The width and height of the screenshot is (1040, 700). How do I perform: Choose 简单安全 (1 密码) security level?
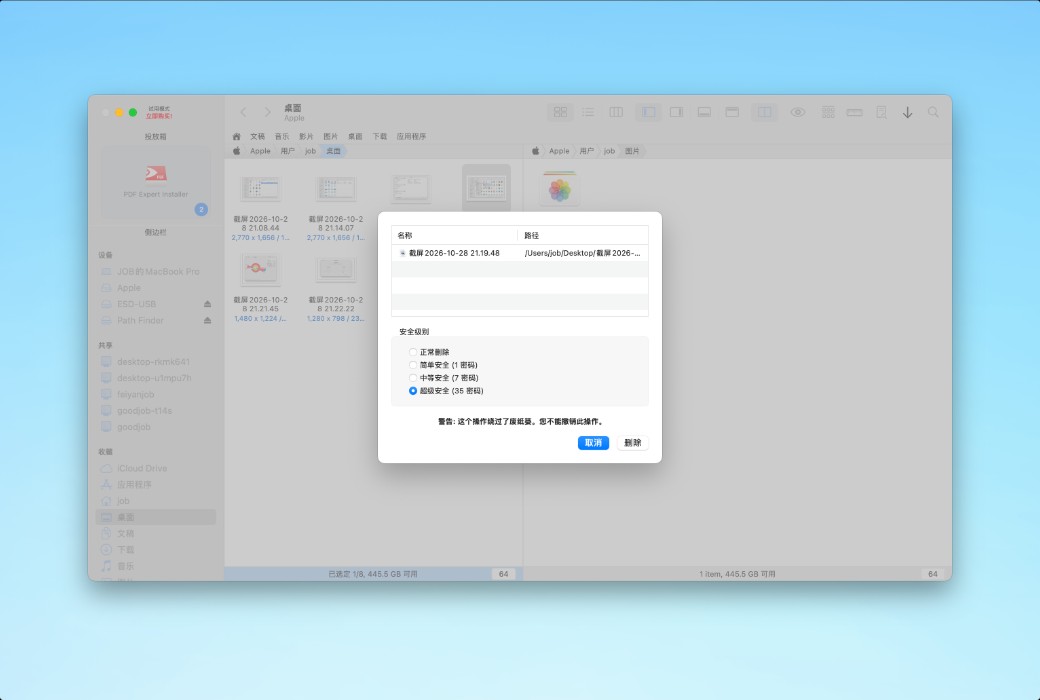413,365
